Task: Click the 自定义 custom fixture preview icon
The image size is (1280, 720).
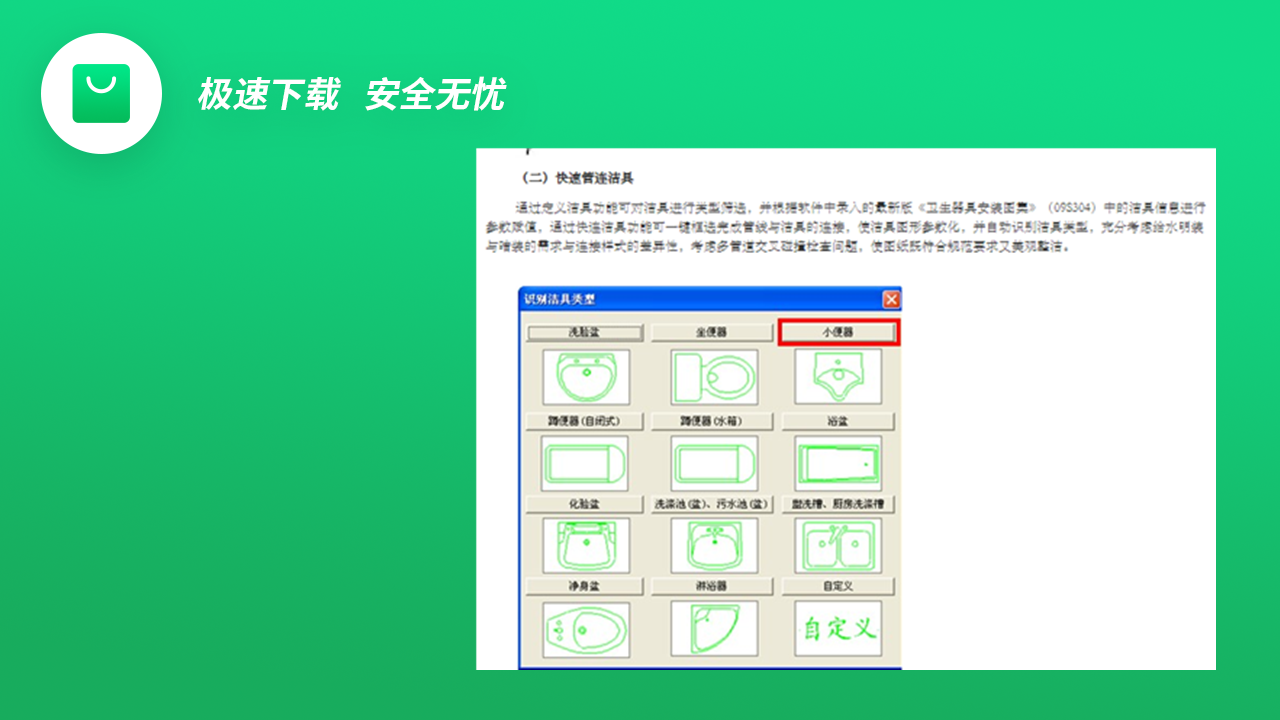Action: coord(840,627)
